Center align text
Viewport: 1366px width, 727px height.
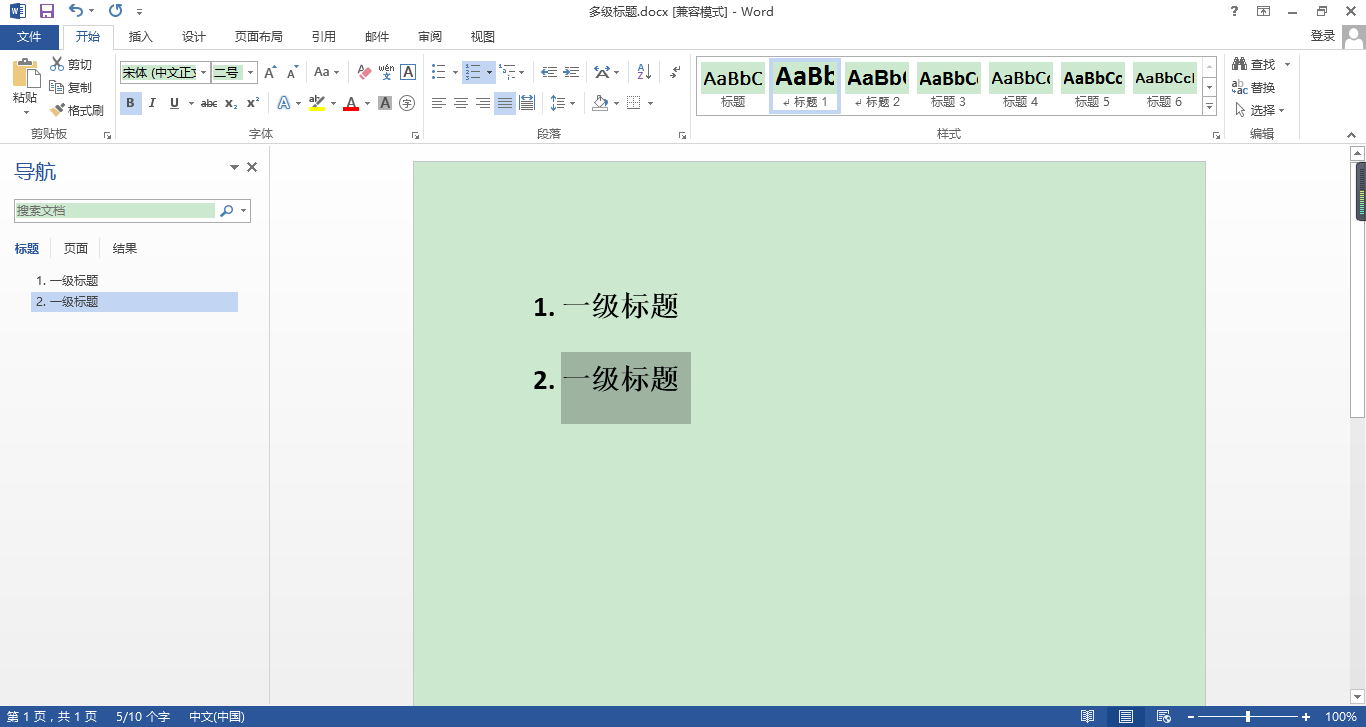(461, 103)
